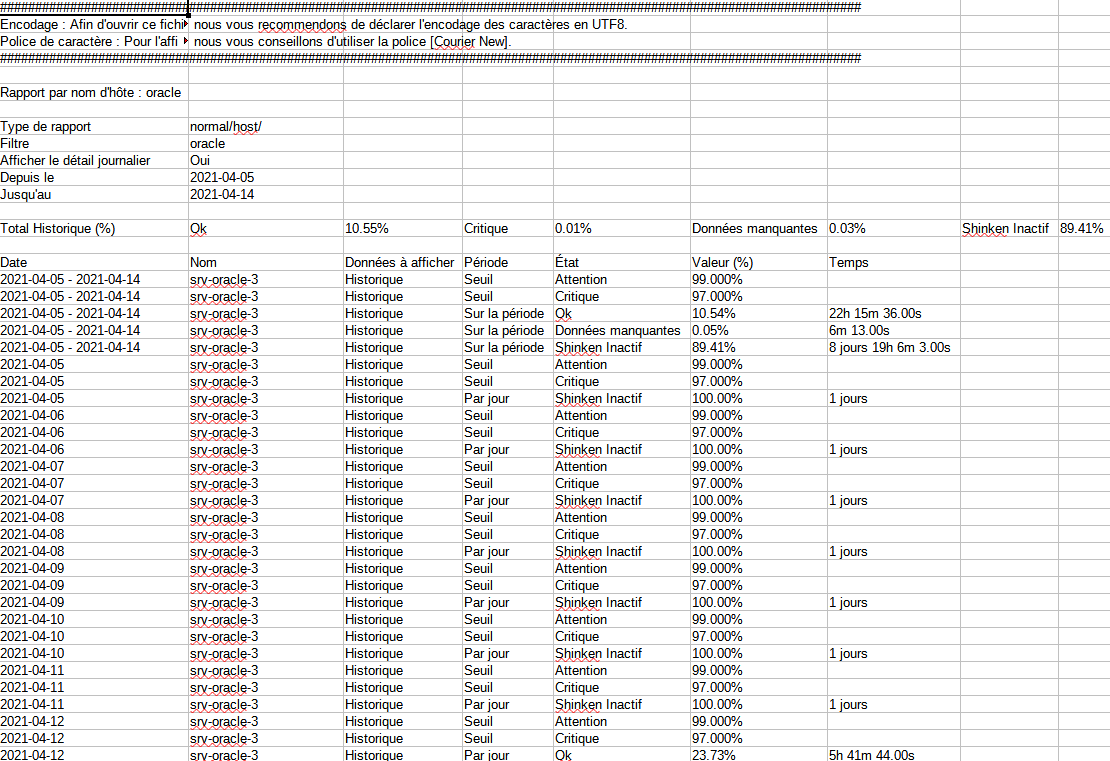
Task: Select the "Période" column header cell
Action: [x=486, y=263]
